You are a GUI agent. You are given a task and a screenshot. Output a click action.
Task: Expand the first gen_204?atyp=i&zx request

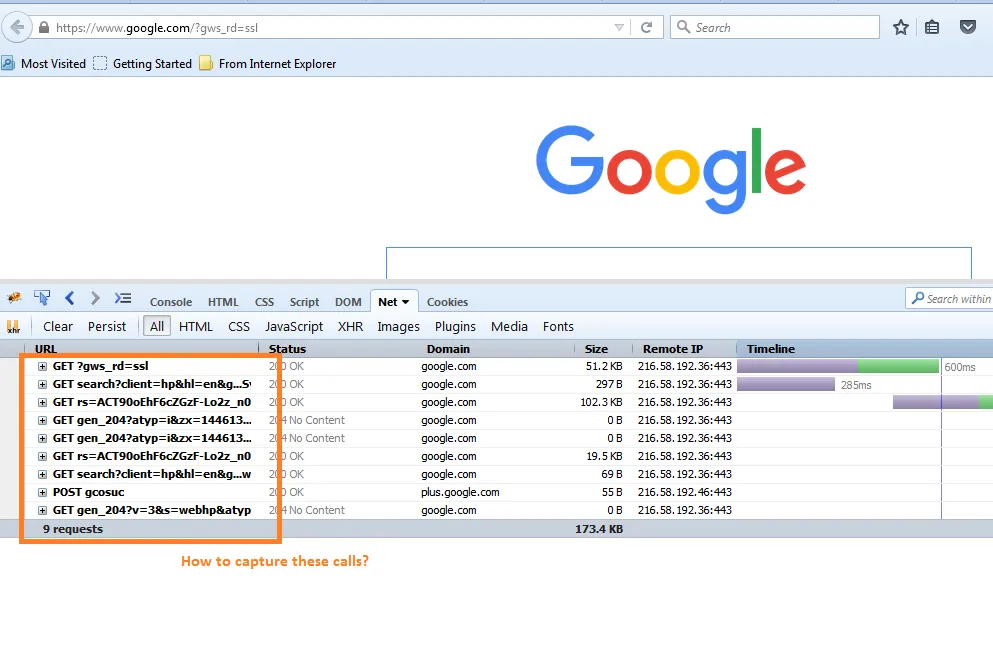coord(42,420)
